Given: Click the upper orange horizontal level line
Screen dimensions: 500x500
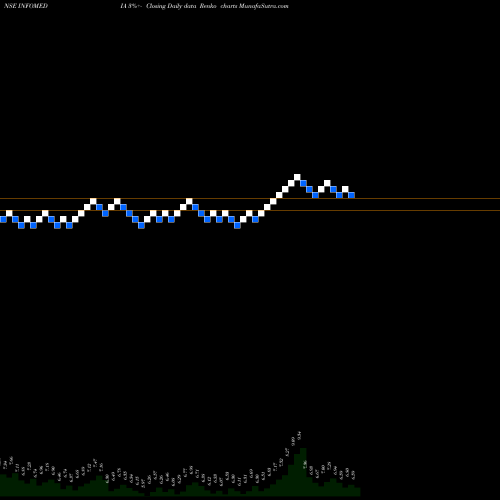Looking at the screenshot, I should 250,199.
